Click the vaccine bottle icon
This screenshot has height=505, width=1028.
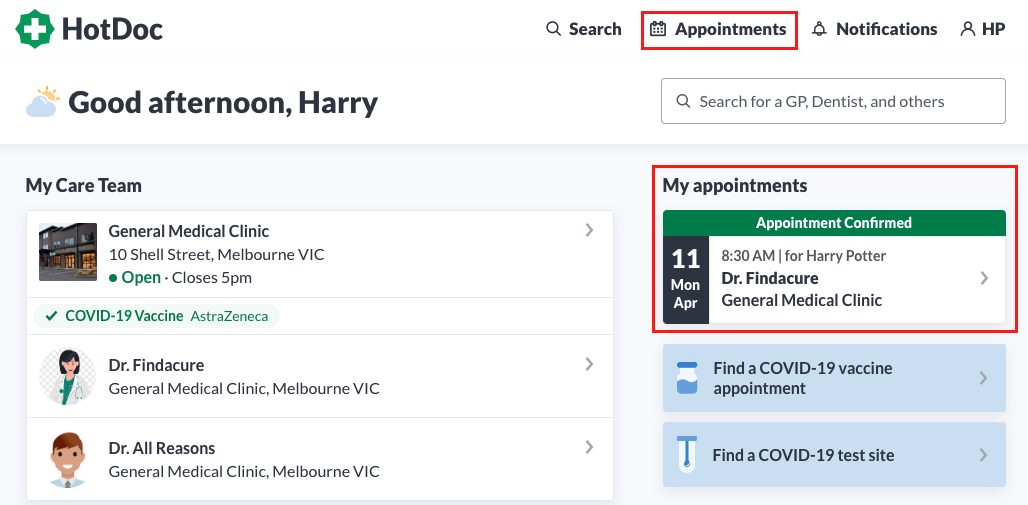click(687, 378)
